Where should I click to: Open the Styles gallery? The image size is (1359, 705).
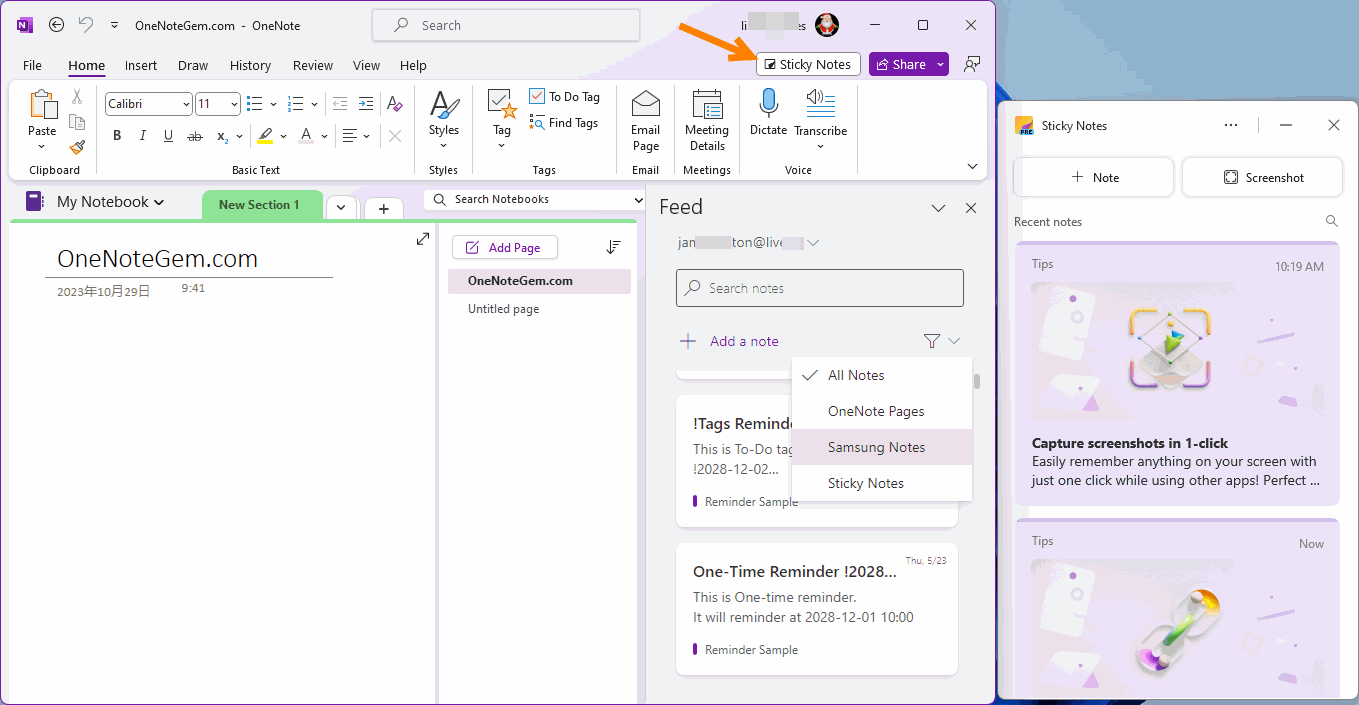(444, 119)
